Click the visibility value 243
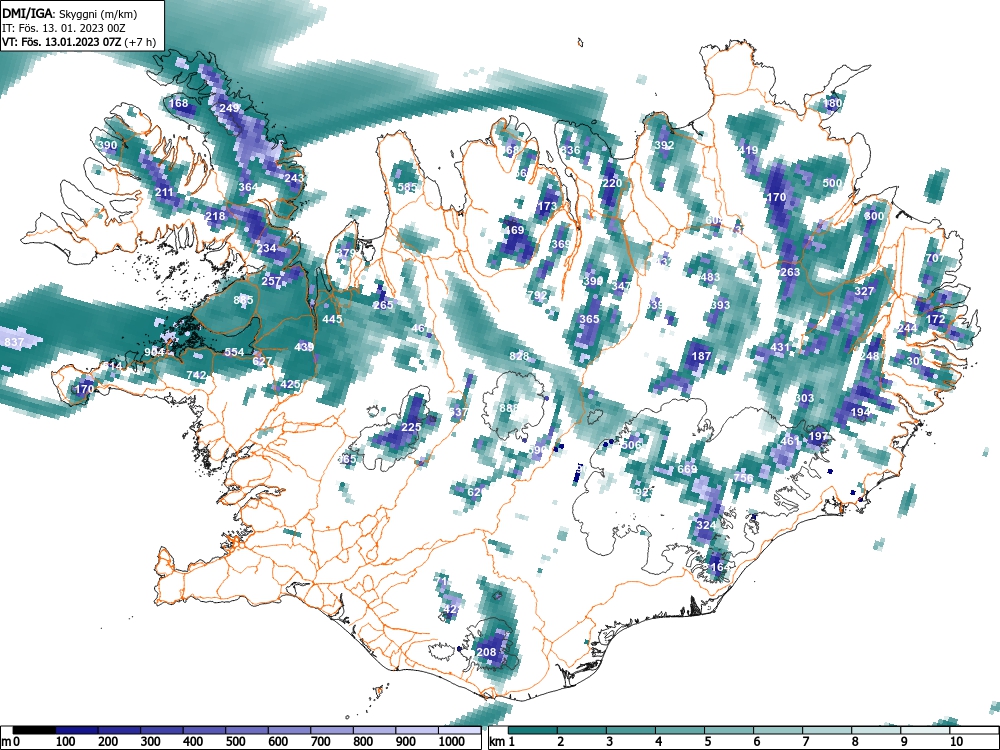This screenshot has width=1000, height=750. (x=294, y=178)
